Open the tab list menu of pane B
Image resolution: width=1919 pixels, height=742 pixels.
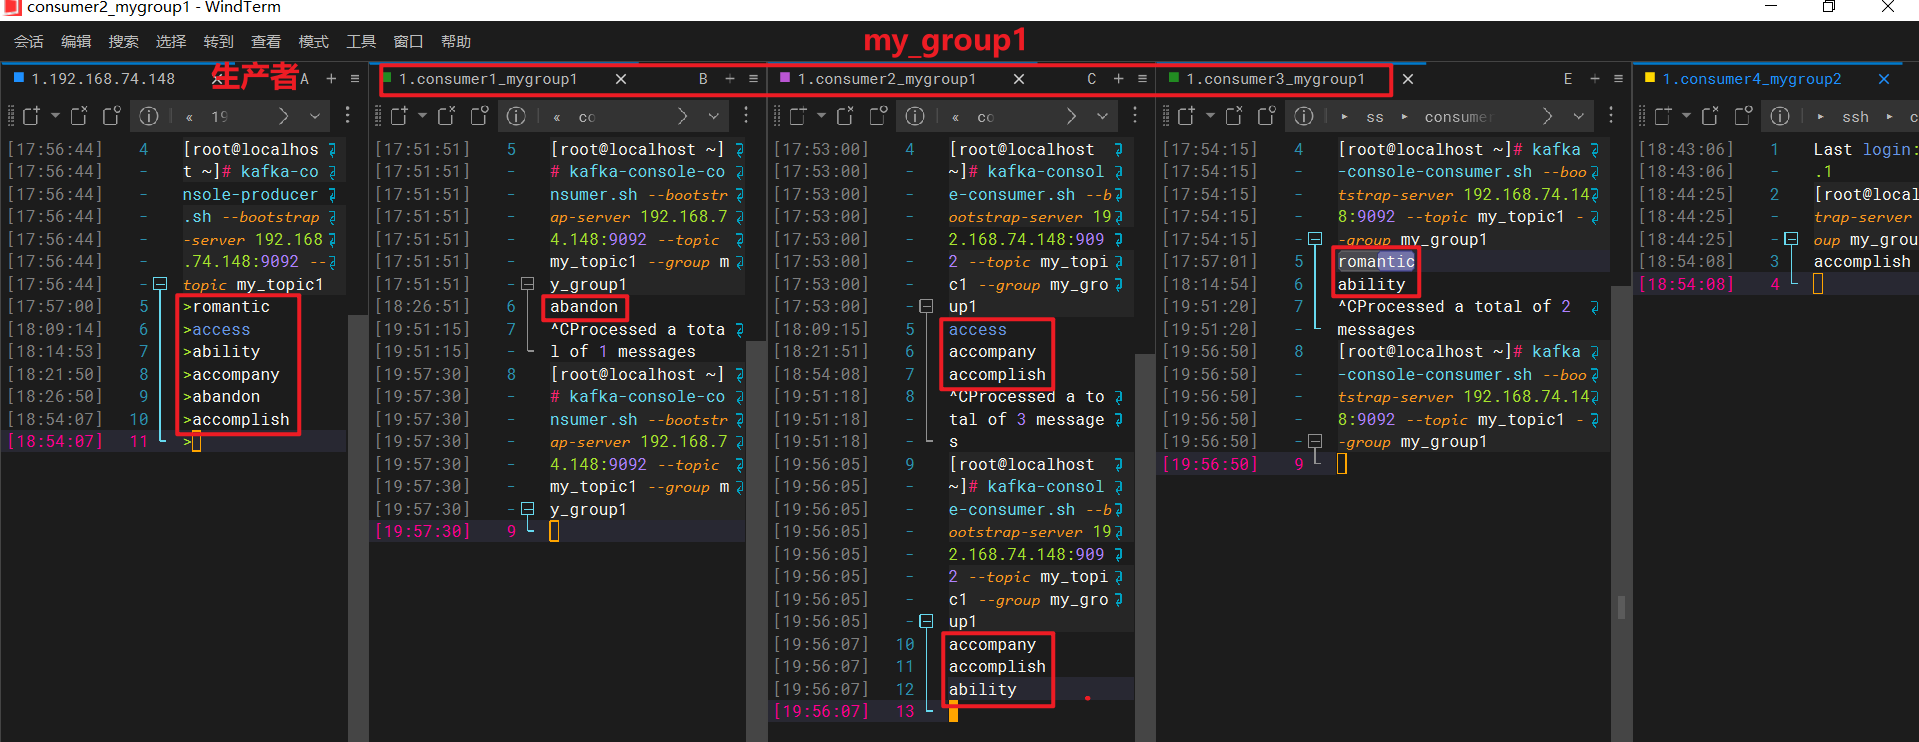click(x=754, y=78)
